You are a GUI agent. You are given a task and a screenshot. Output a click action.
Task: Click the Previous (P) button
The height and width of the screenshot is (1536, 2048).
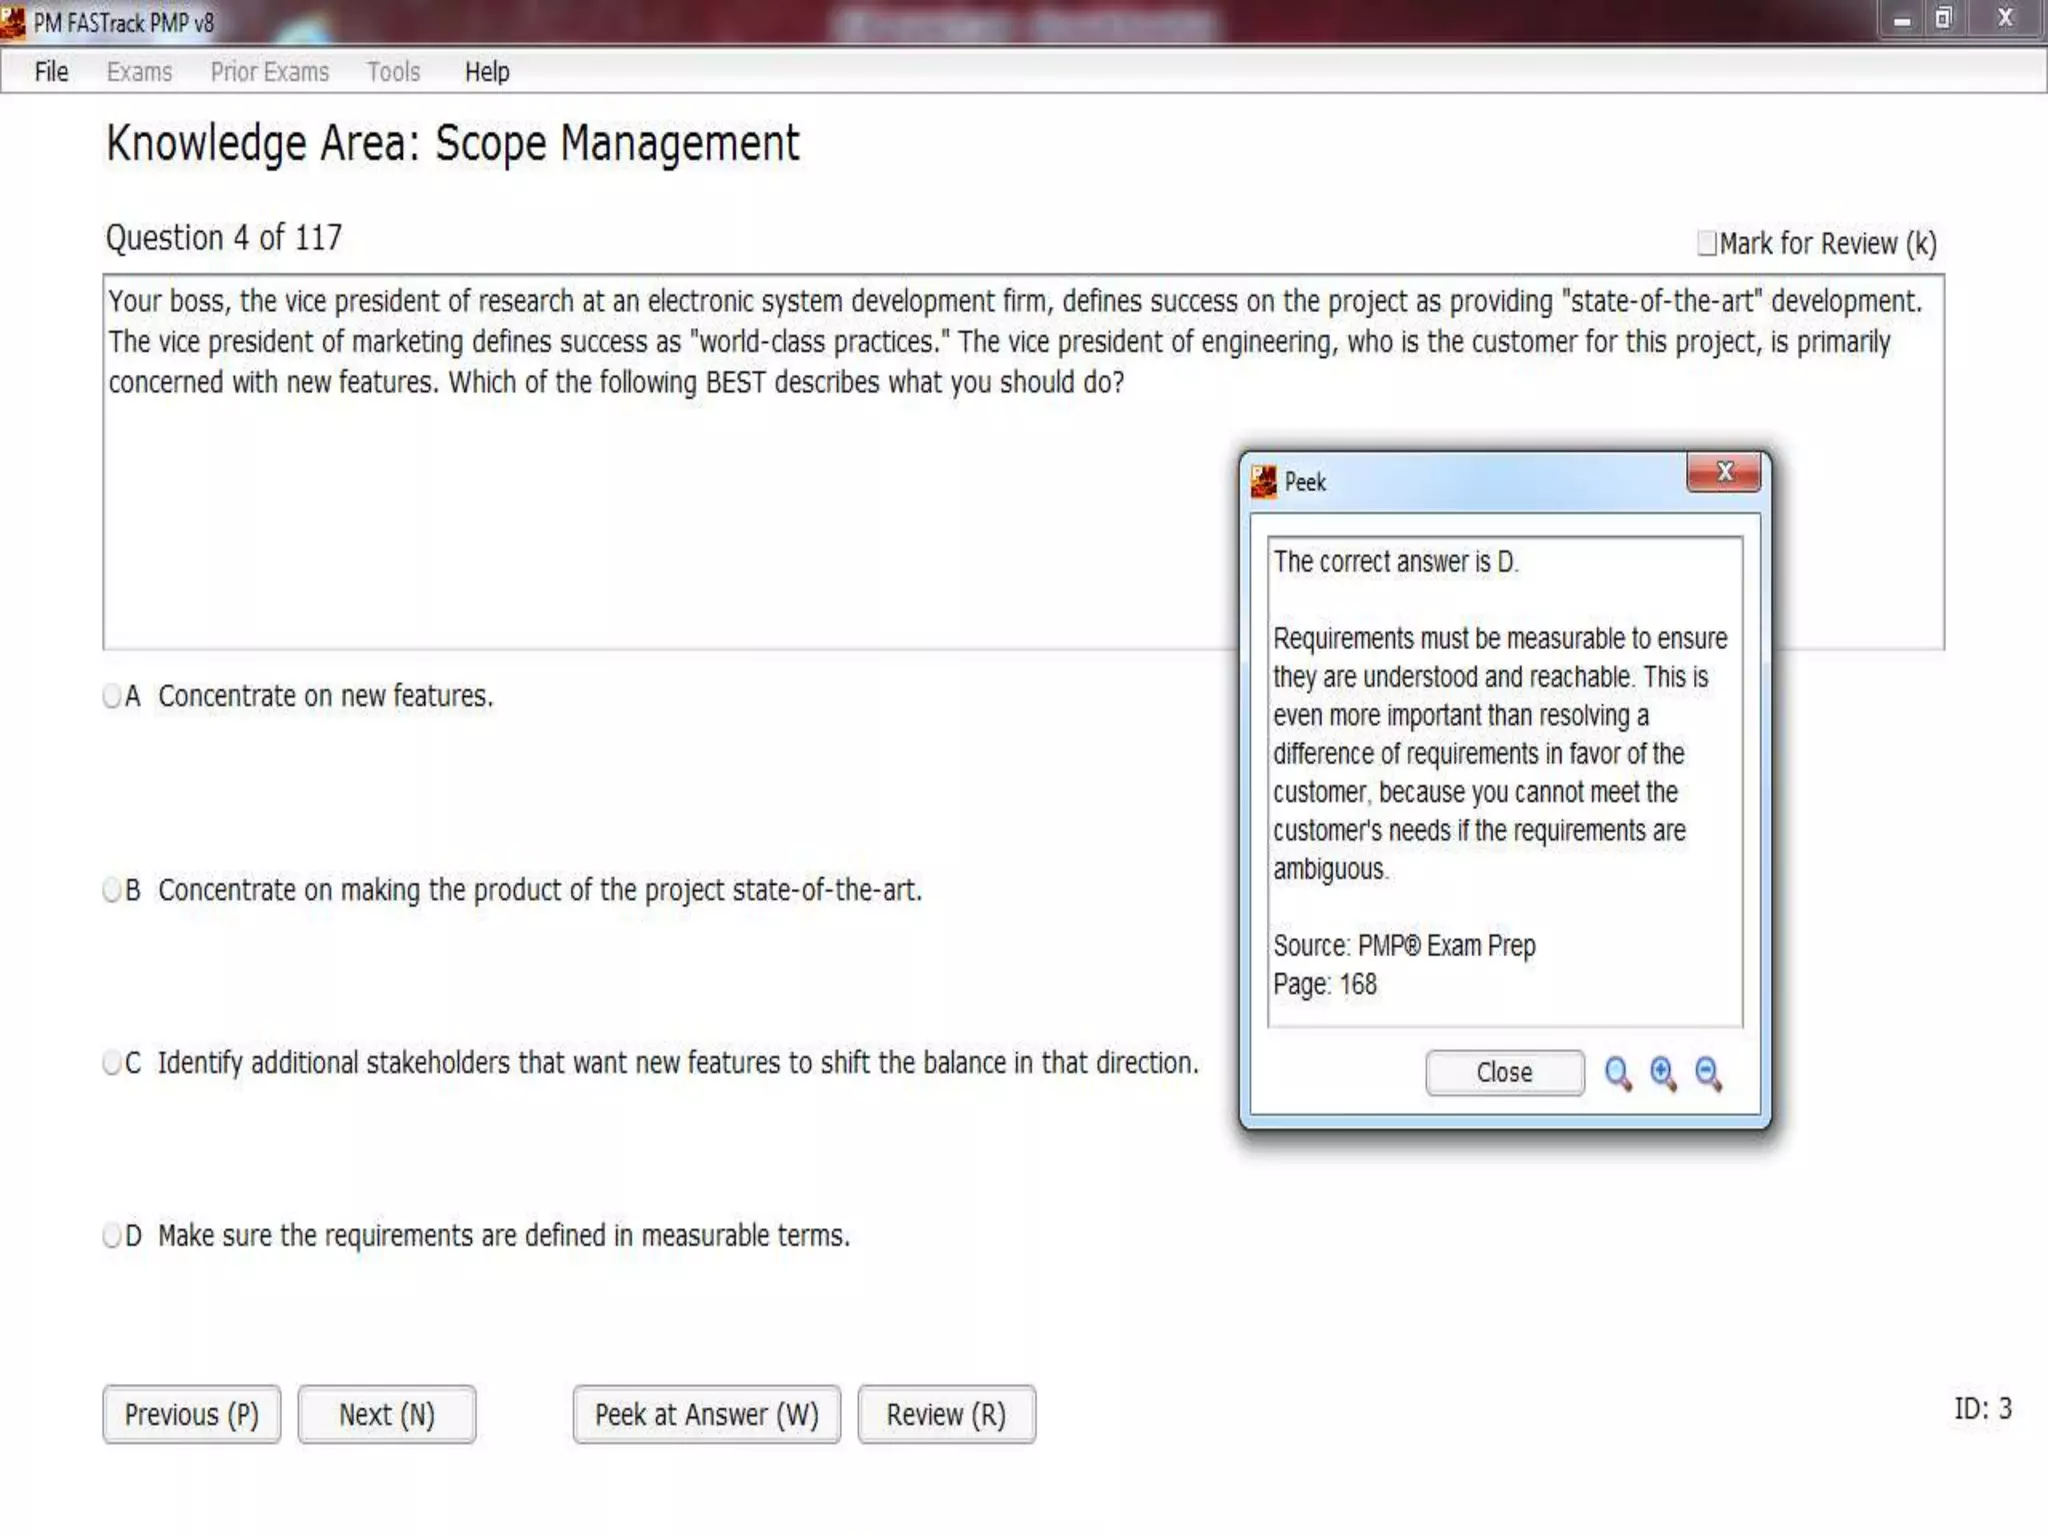pos(192,1414)
